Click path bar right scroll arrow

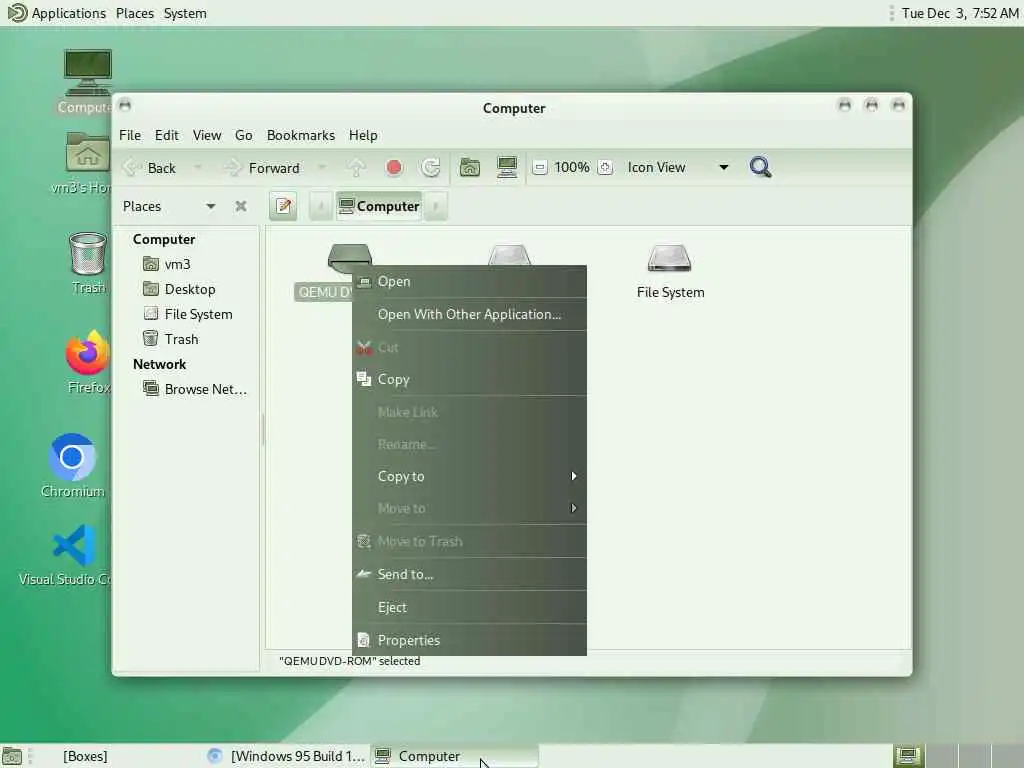pyautogui.click(x=436, y=206)
